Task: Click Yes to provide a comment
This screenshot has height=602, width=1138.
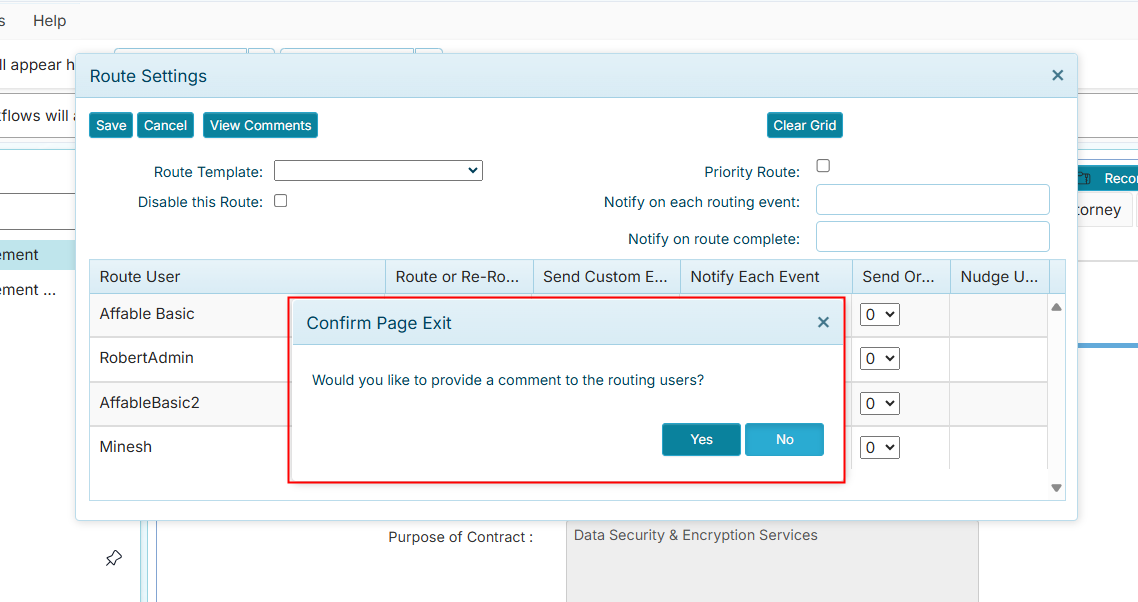Action: coord(701,440)
